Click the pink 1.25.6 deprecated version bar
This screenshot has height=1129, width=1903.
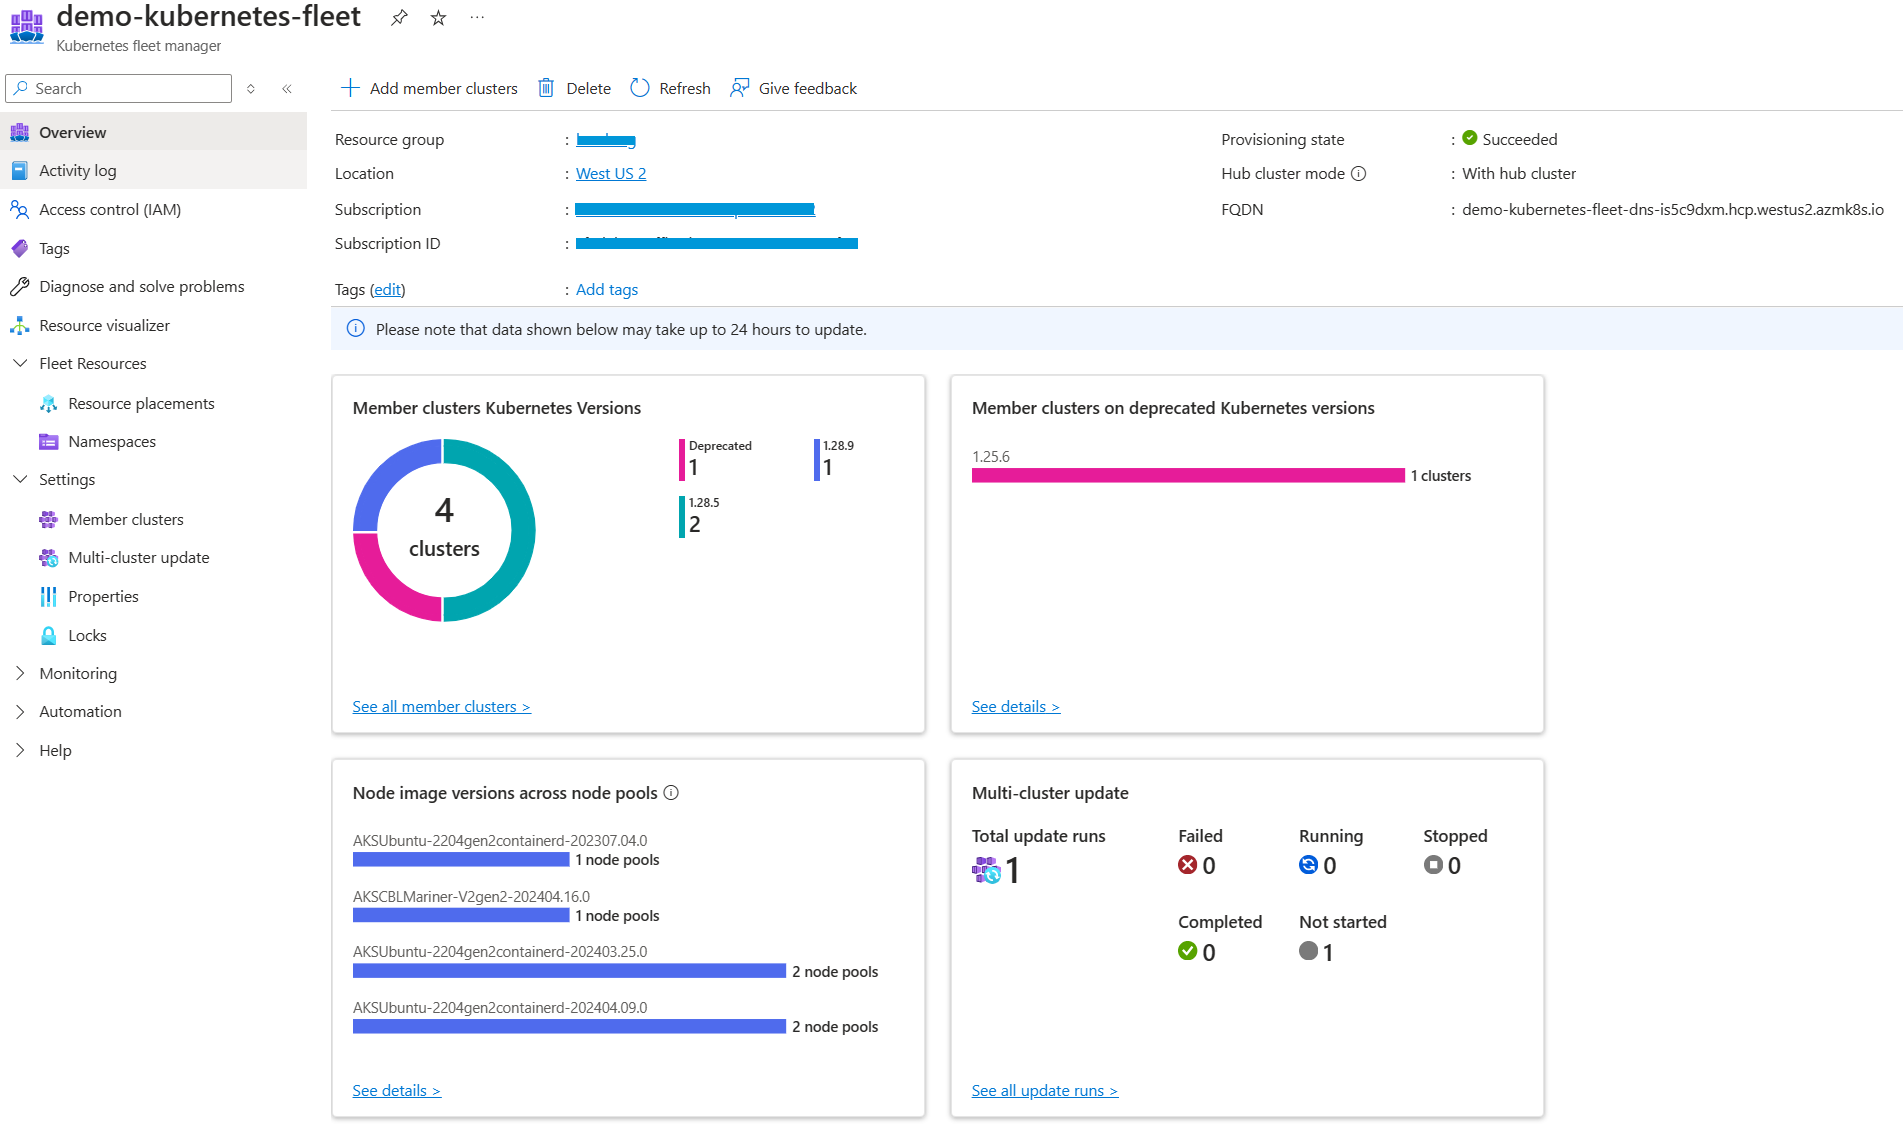tap(1188, 476)
